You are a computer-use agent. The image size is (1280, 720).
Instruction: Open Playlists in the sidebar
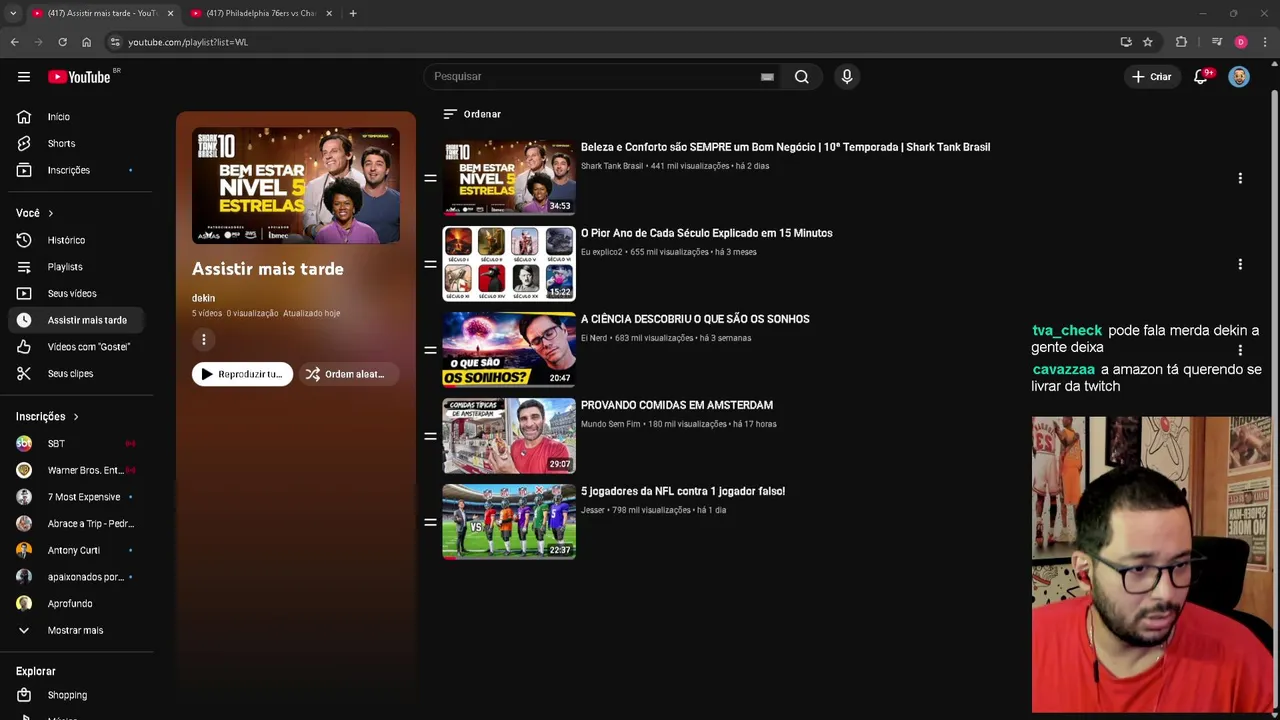pos(77,267)
